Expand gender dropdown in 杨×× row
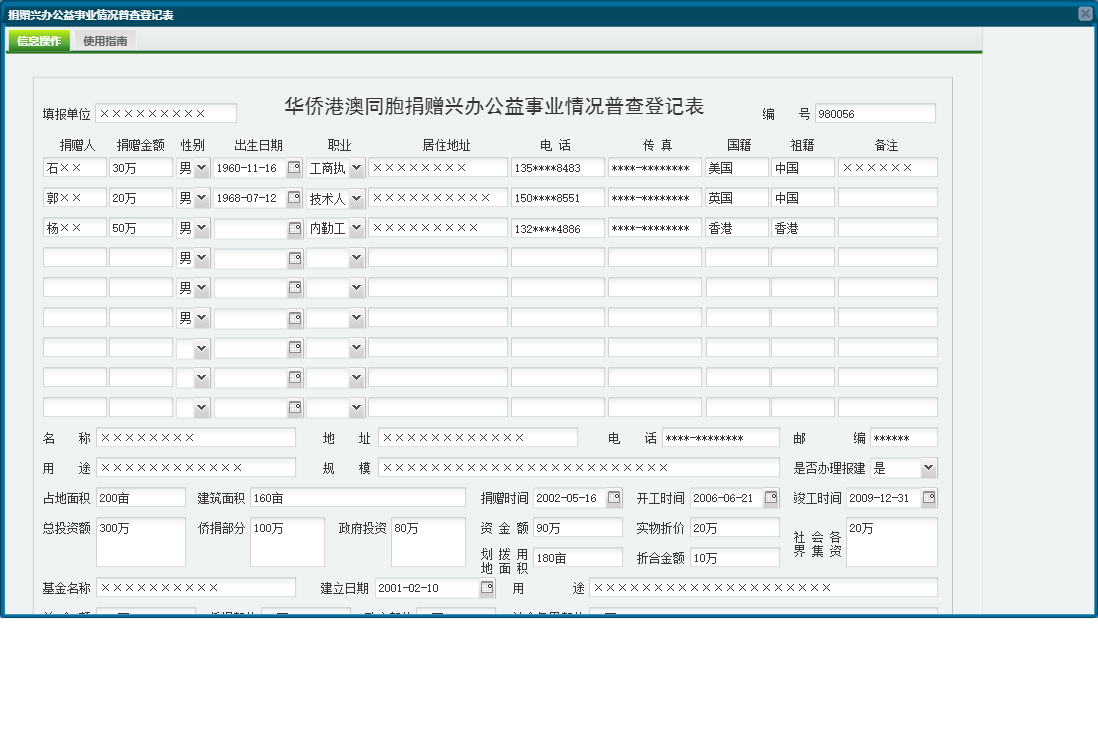1098x730 pixels. [x=201, y=228]
